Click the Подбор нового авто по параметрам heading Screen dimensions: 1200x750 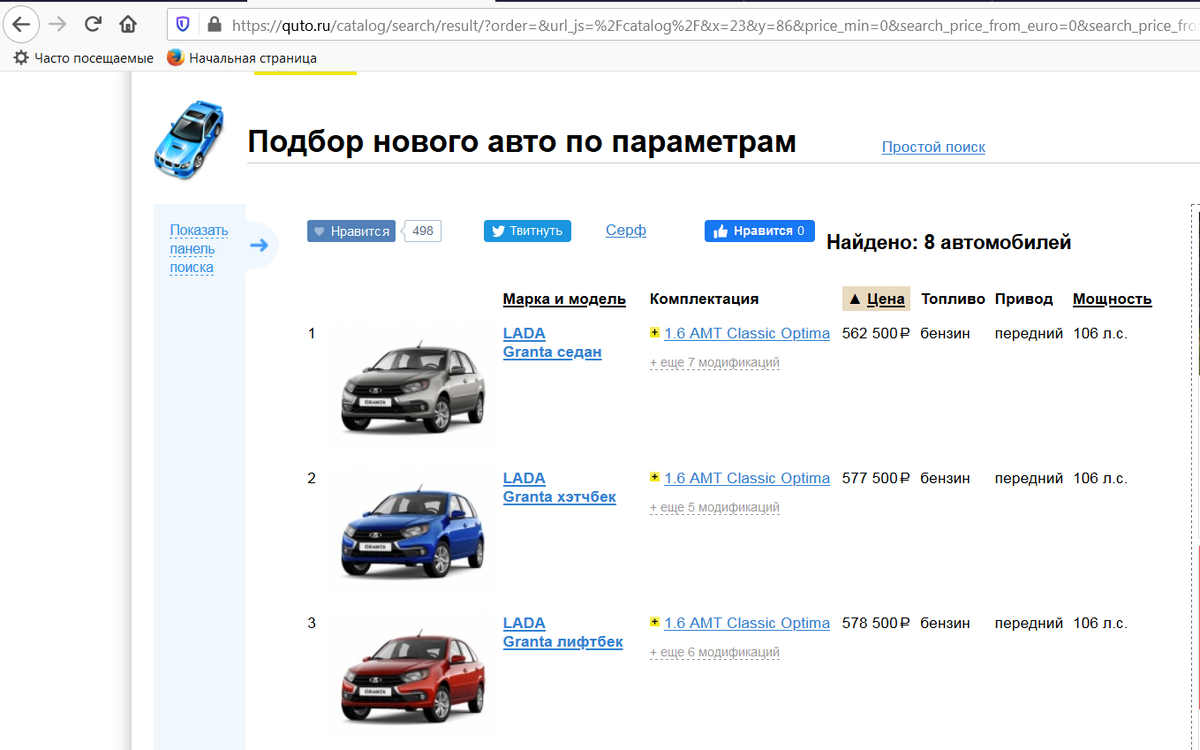pos(522,142)
